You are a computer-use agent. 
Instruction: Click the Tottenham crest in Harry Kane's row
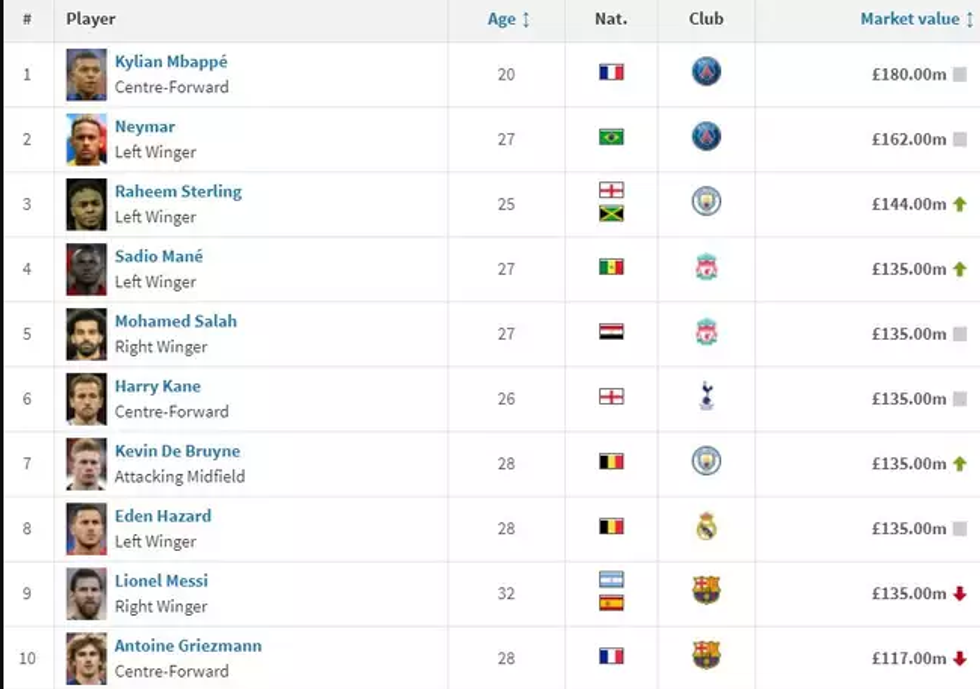tap(706, 397)
